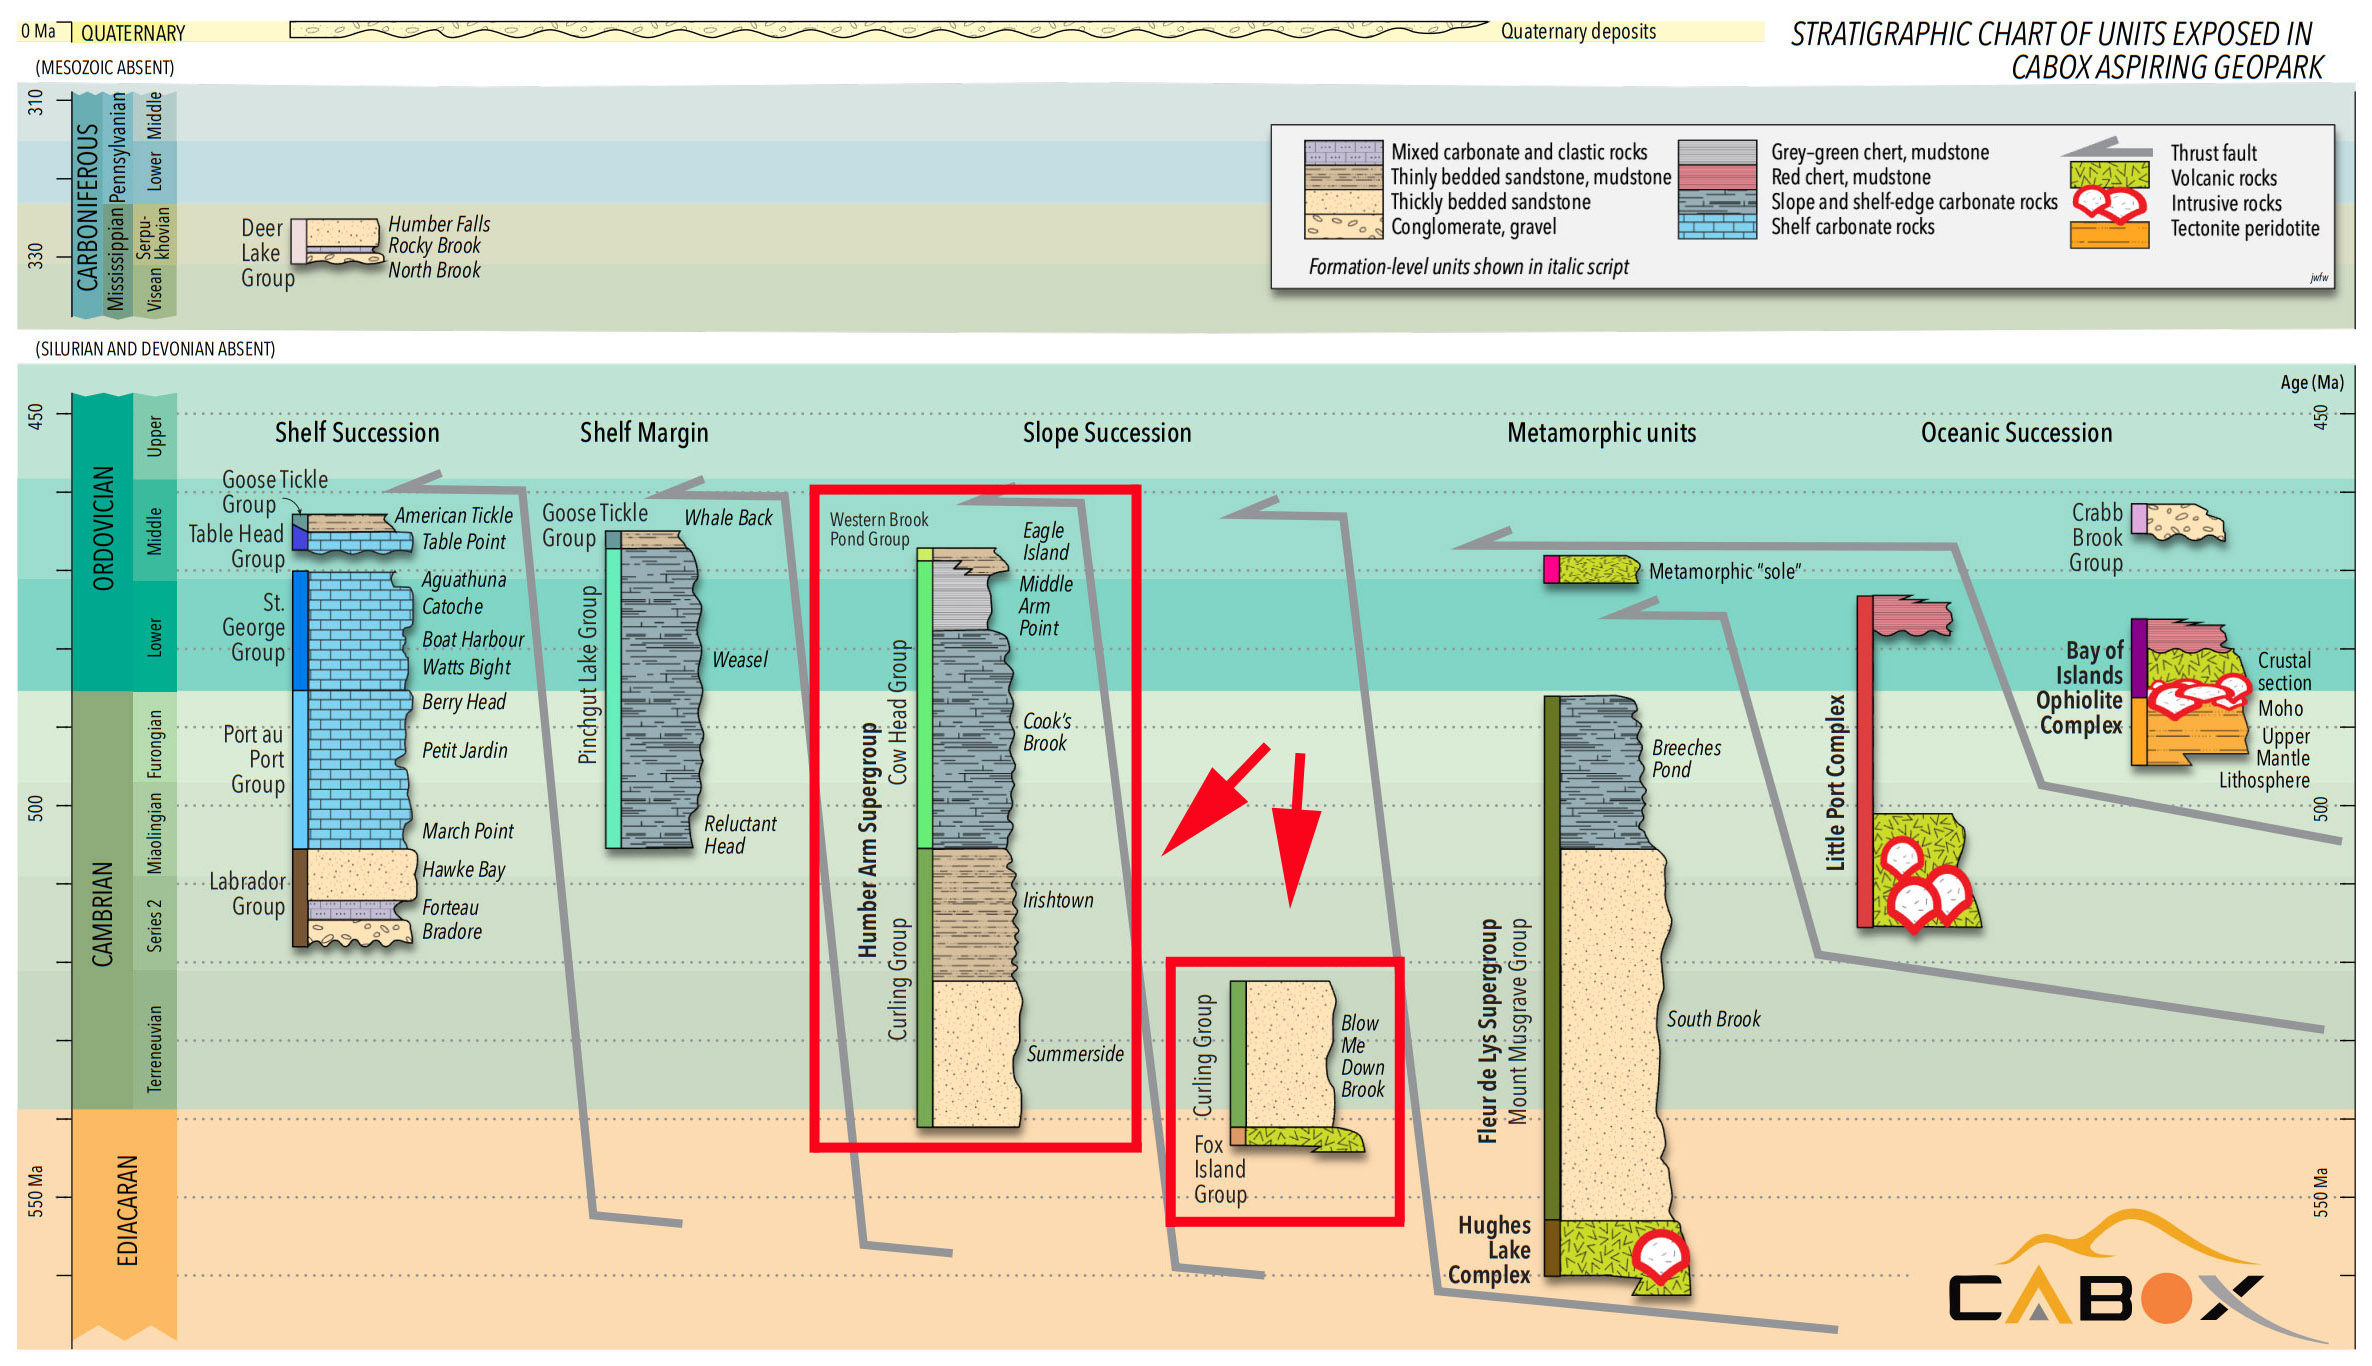Click the Conglomerate, gravel legend pattern
Image resolution: width=2372 pixels, height=1366 pixels.
[x=1343, y=227]
